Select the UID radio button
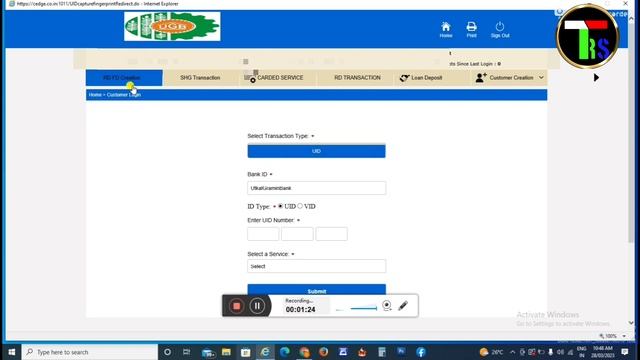 [280, 206]
